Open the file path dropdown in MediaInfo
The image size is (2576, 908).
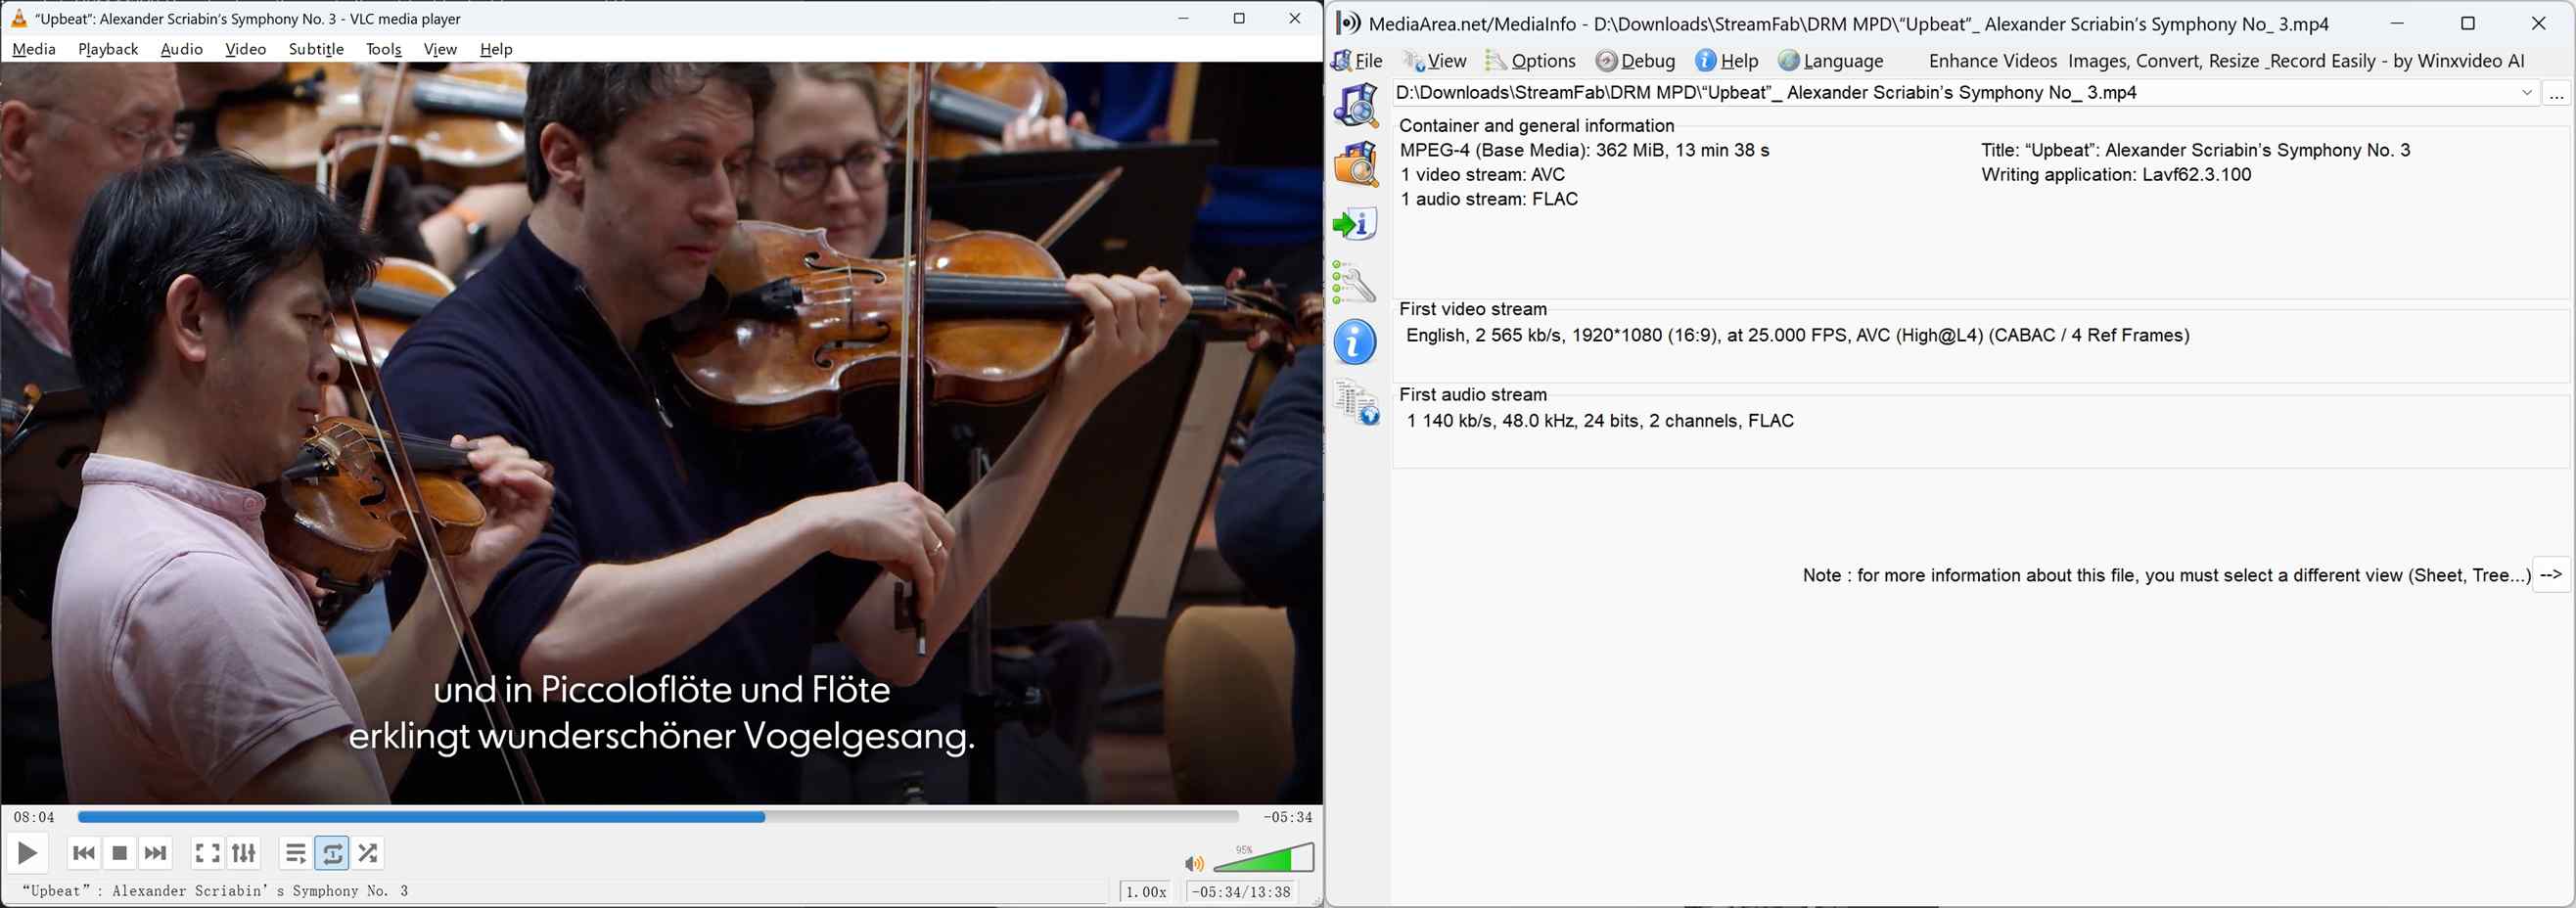[2528, 92]
